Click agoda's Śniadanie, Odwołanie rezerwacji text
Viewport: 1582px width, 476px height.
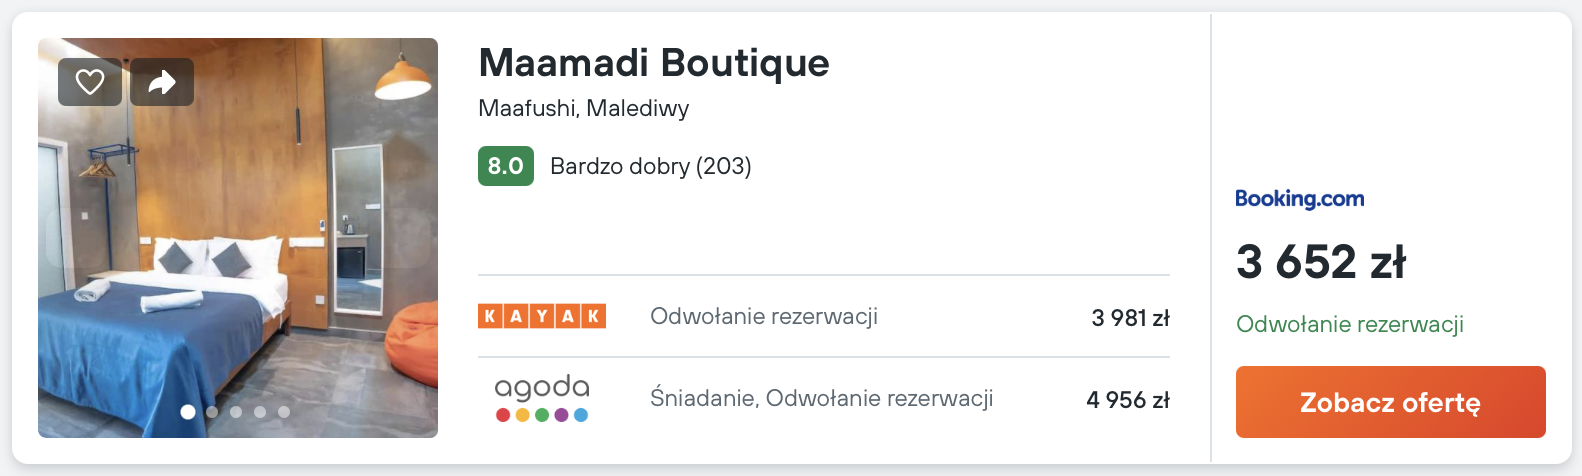click(x=821, y=398)
